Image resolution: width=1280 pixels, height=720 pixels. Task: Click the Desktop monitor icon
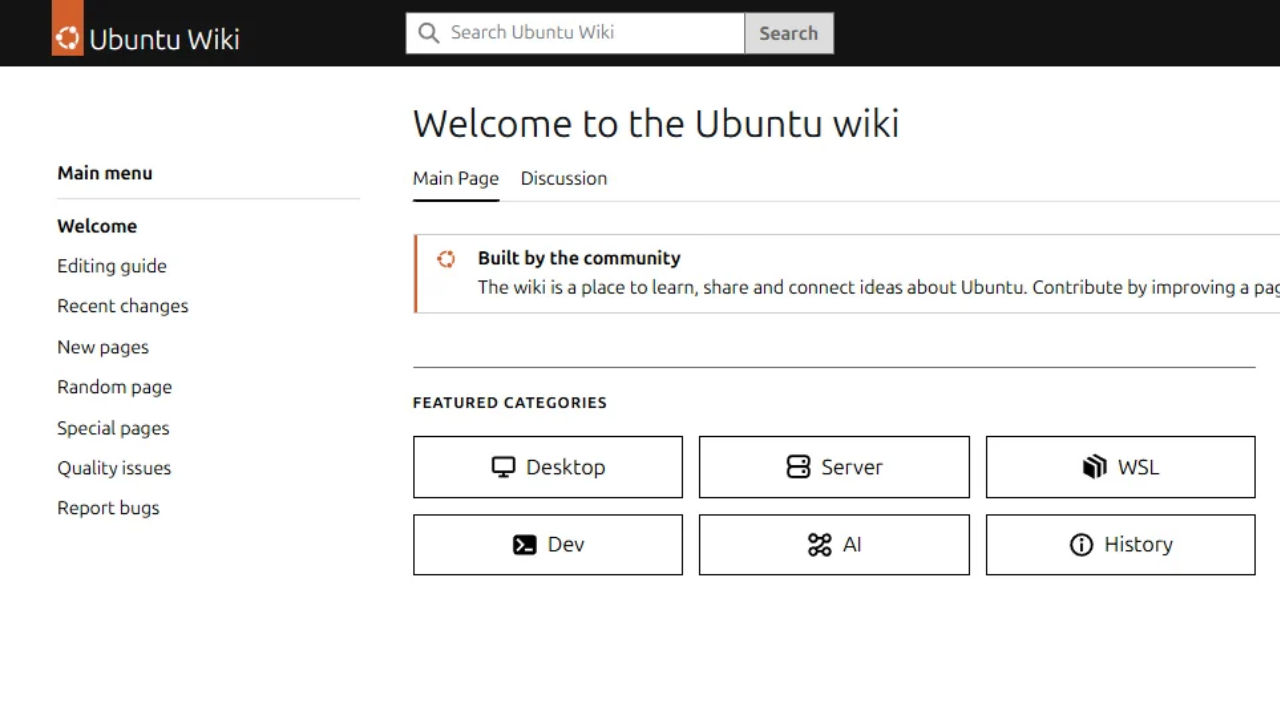503,467
